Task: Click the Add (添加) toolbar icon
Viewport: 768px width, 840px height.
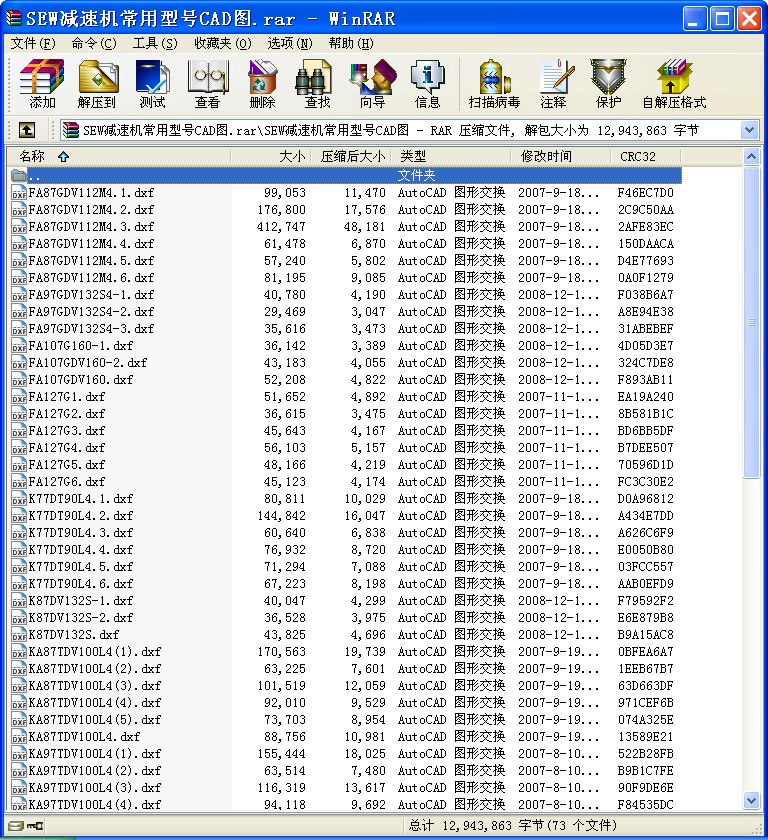Action: tap(42, 84)
